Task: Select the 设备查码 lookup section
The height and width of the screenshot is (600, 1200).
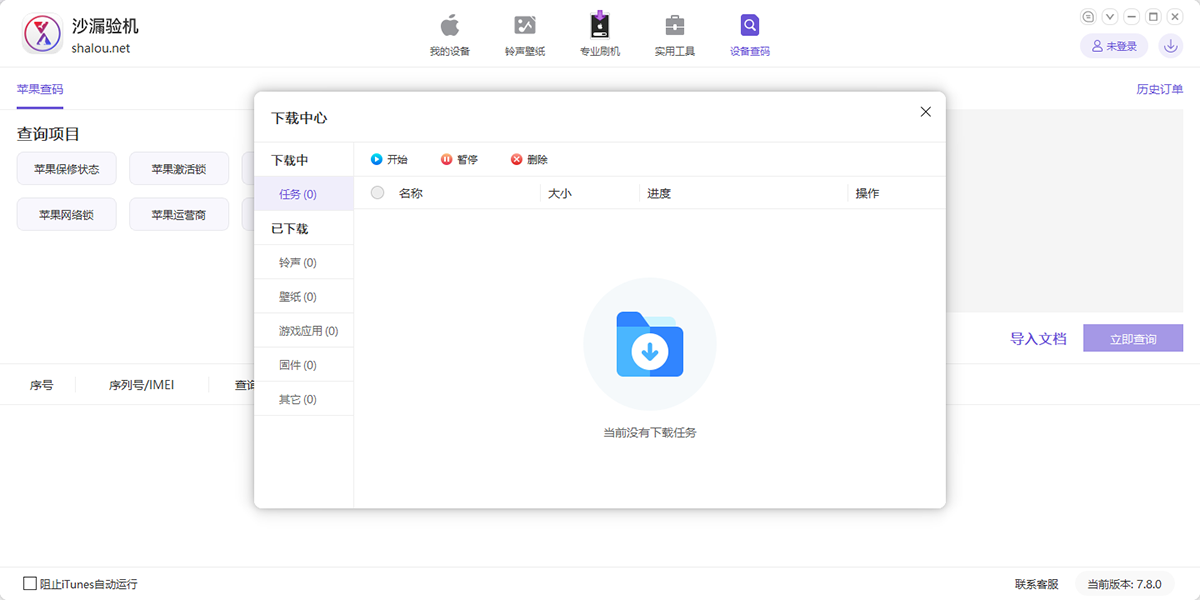Action: coord(750,36)
